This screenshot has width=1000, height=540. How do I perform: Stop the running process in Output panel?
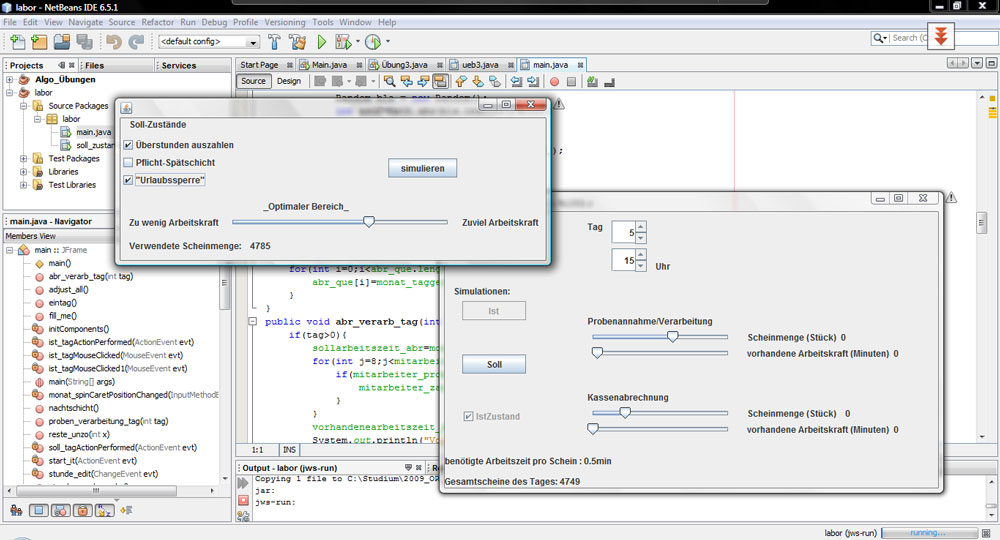[x=243, y=499]
